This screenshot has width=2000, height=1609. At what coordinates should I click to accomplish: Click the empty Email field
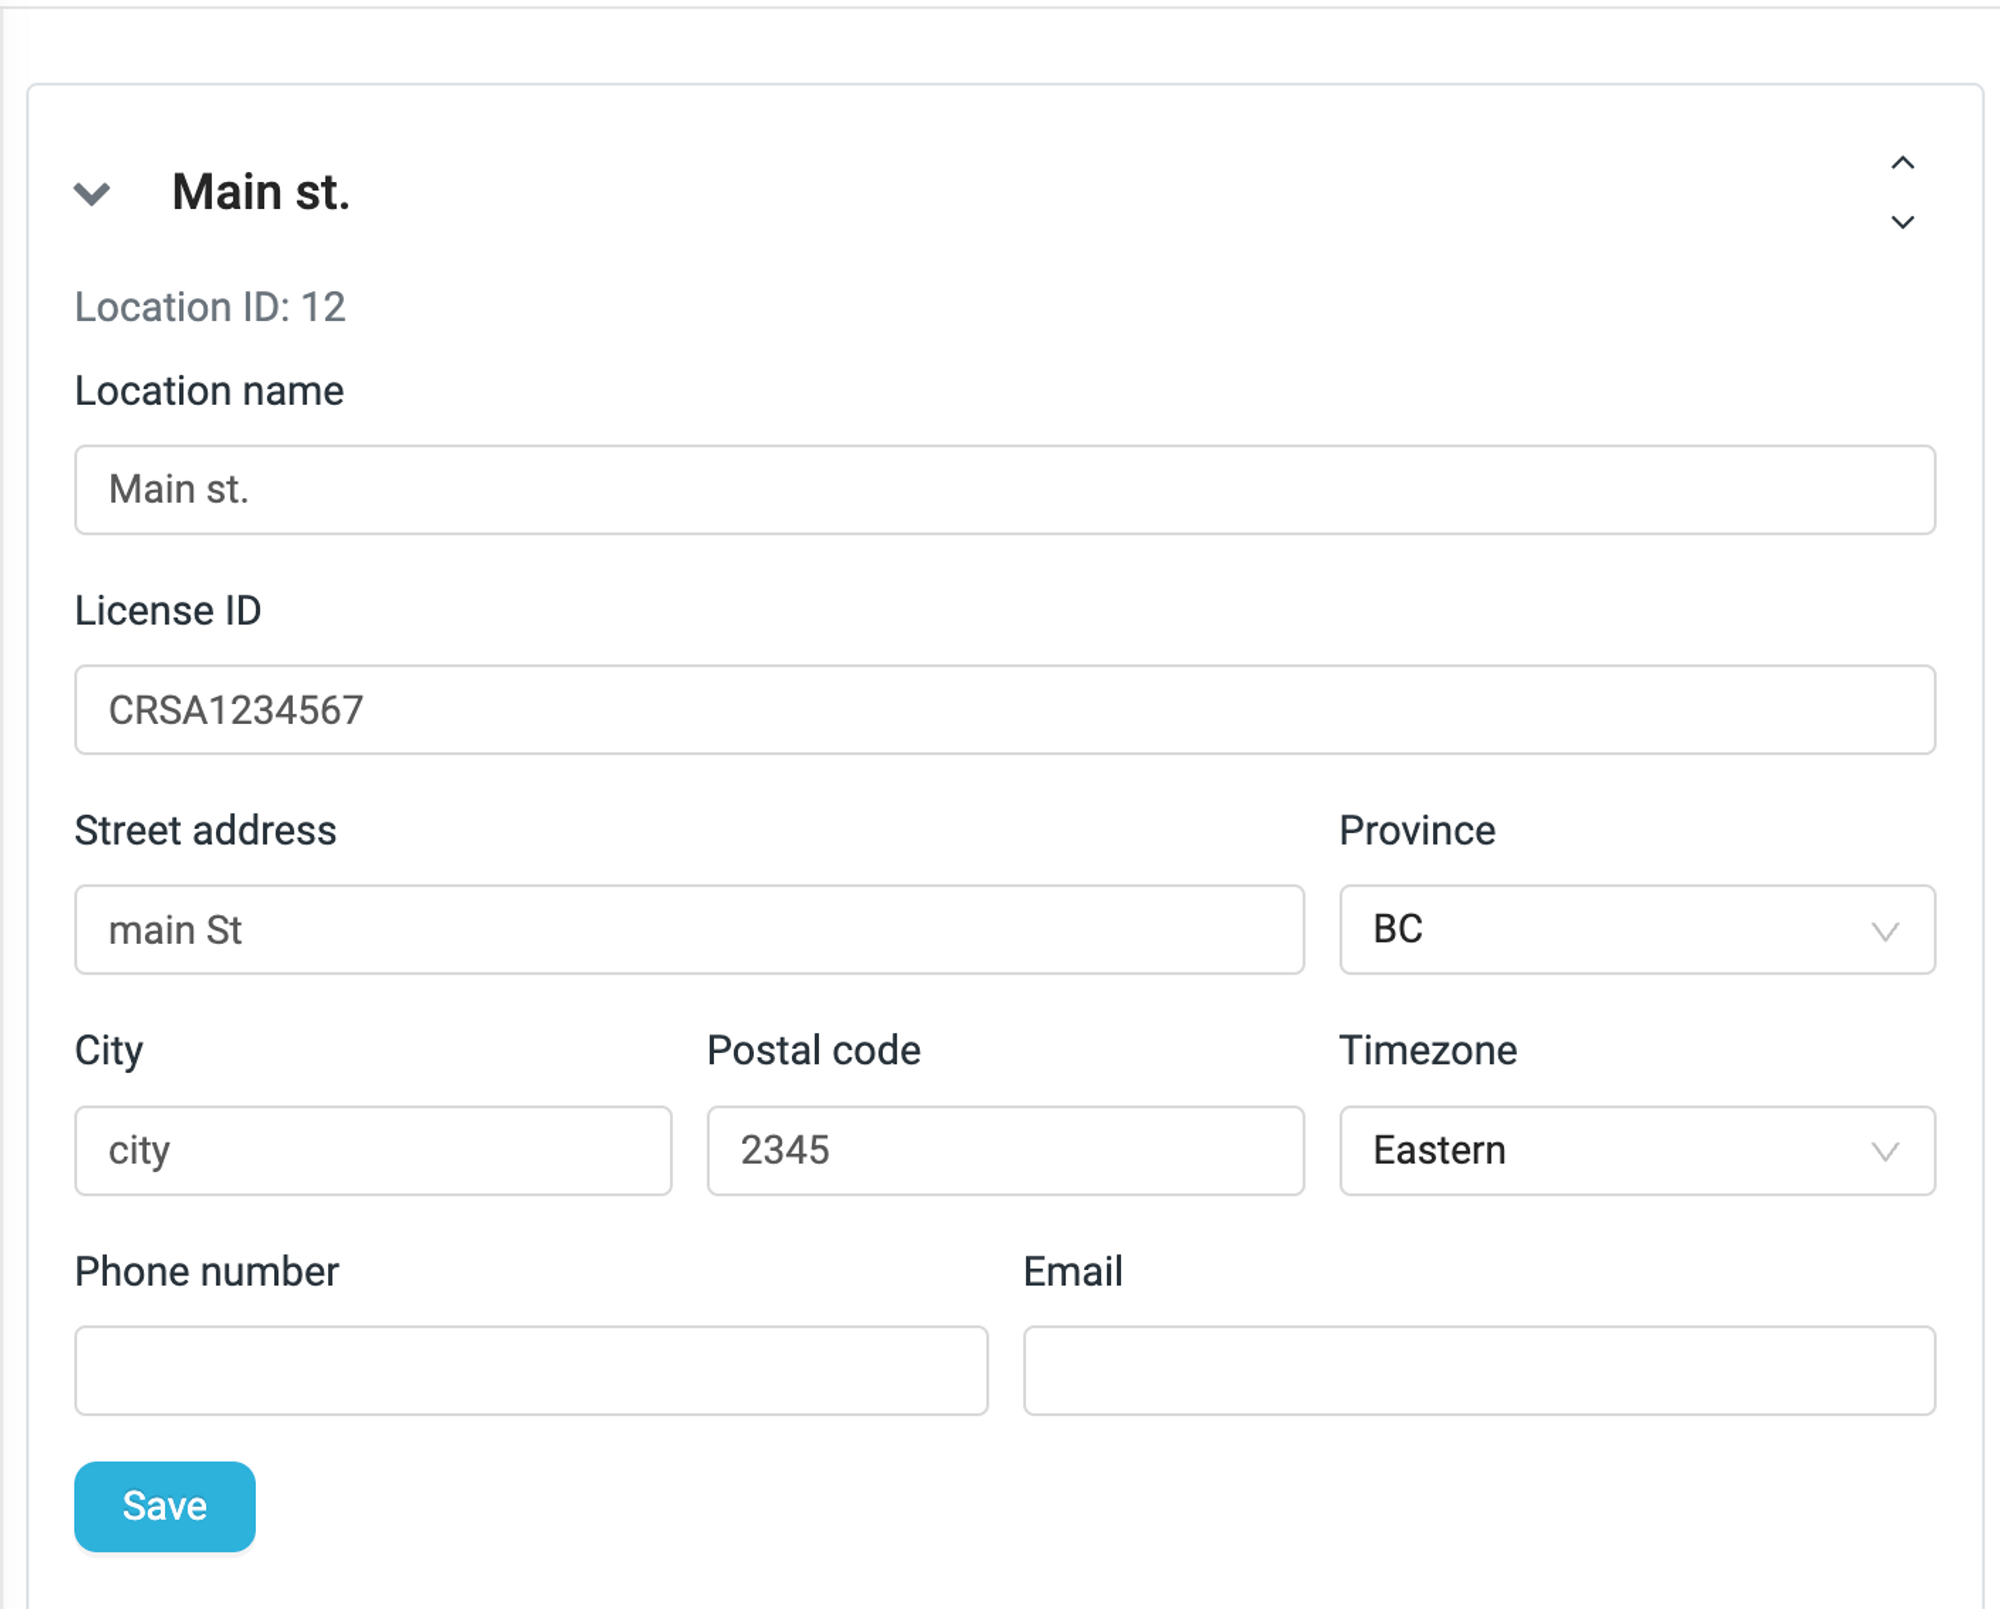1479,1370
